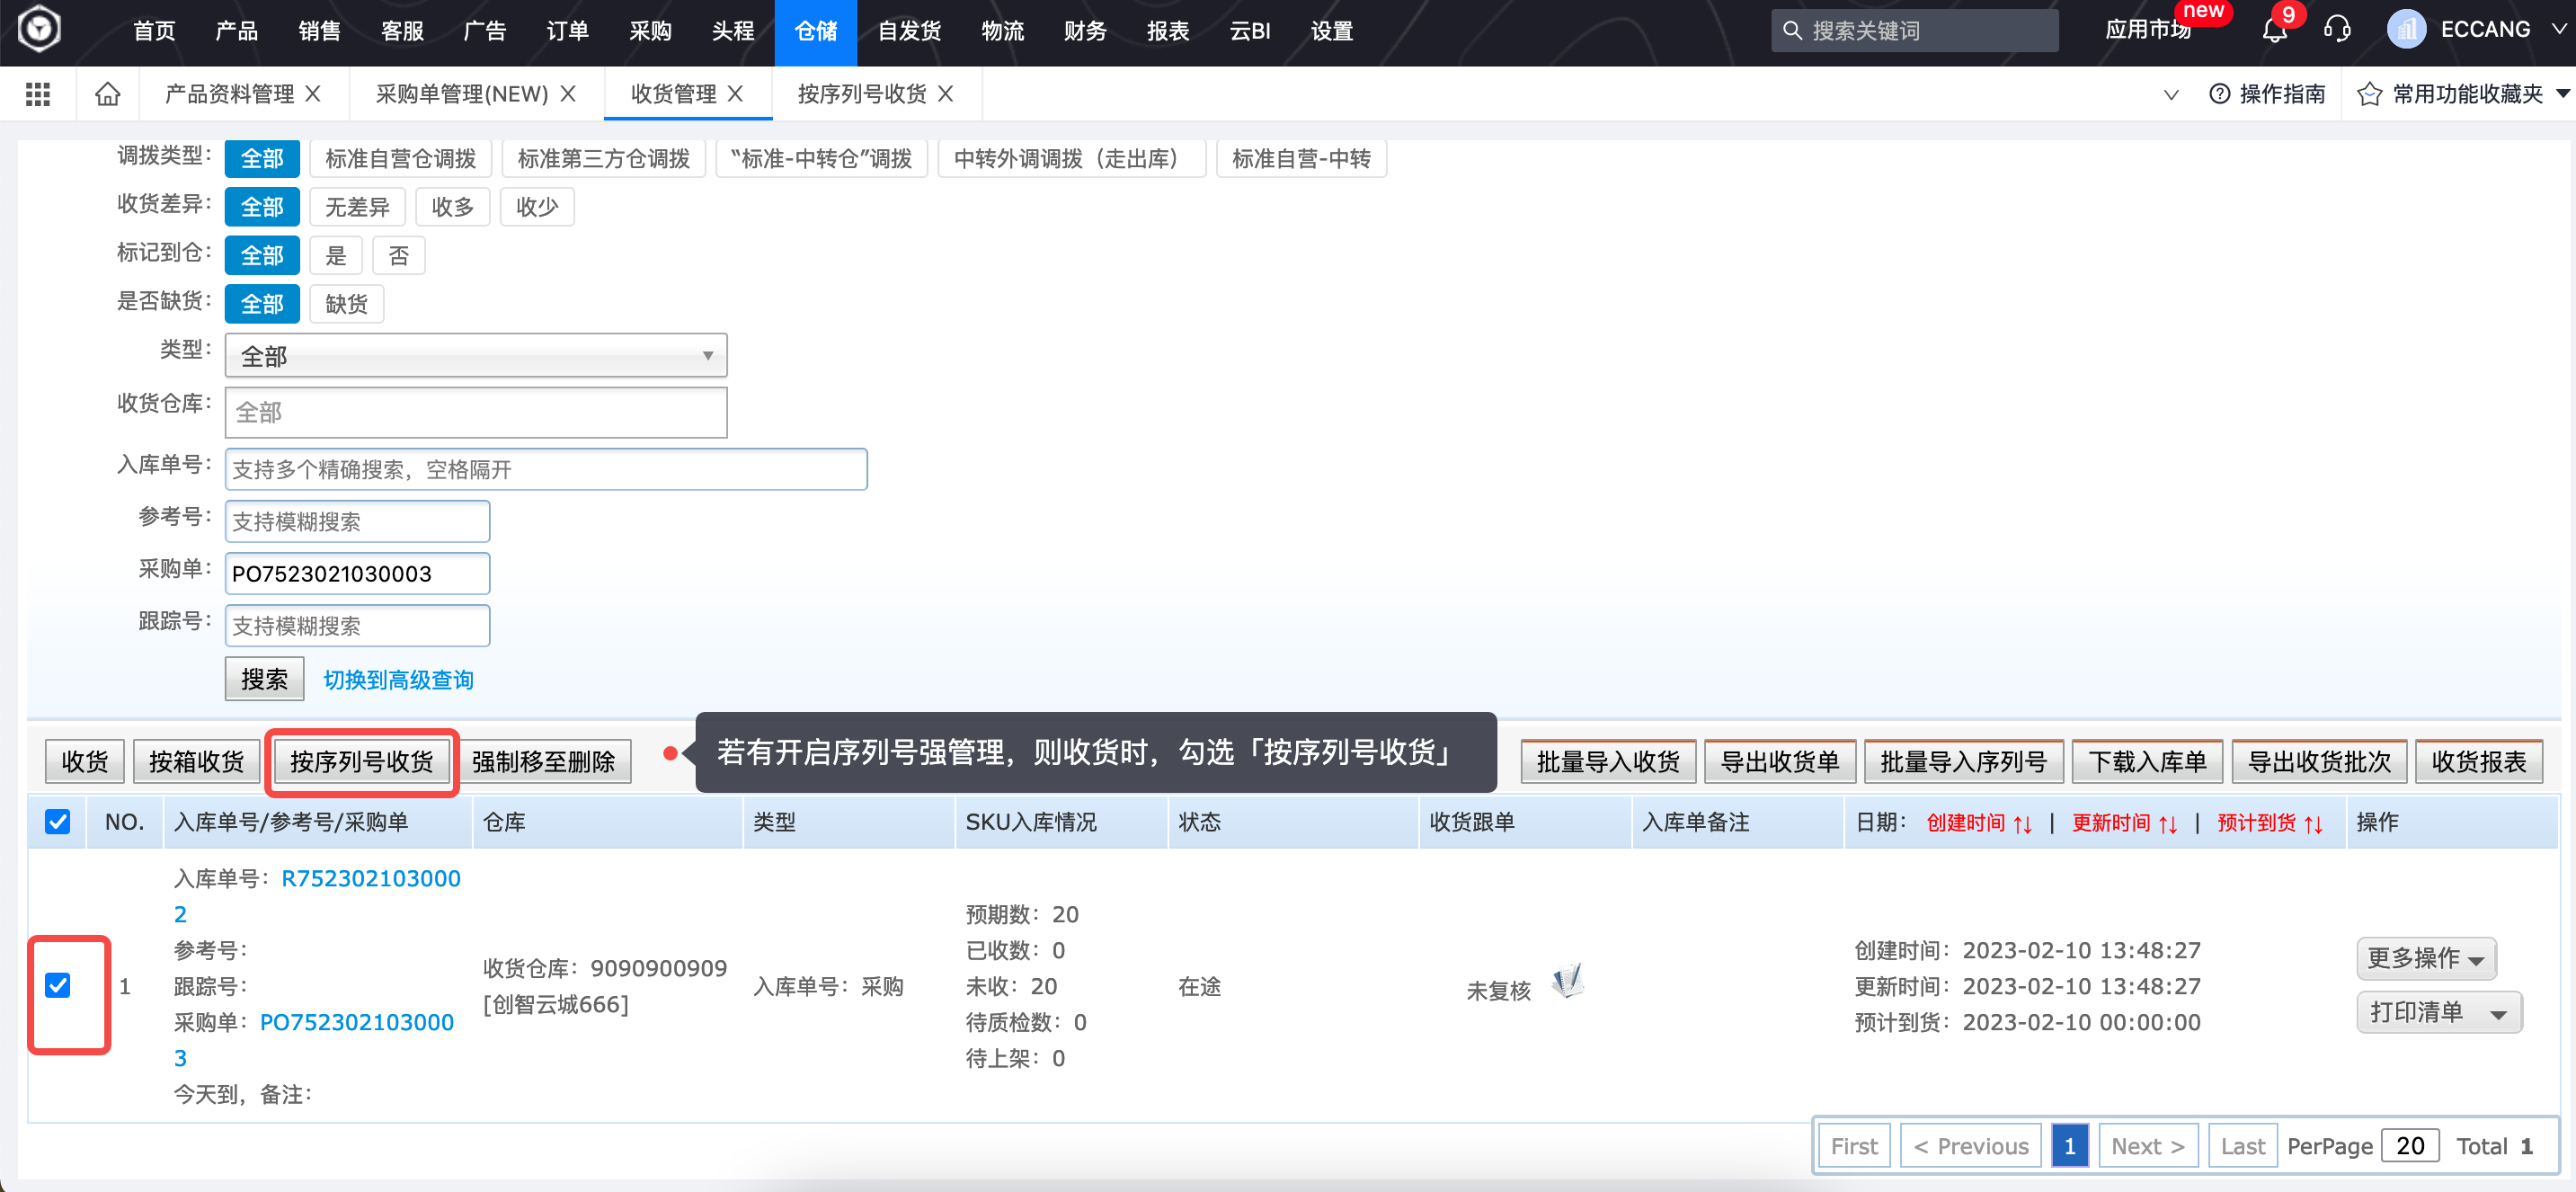Click purchase order link PO7523021030003
The image size is (2576, 1192).
click(x=355, y=1022)
